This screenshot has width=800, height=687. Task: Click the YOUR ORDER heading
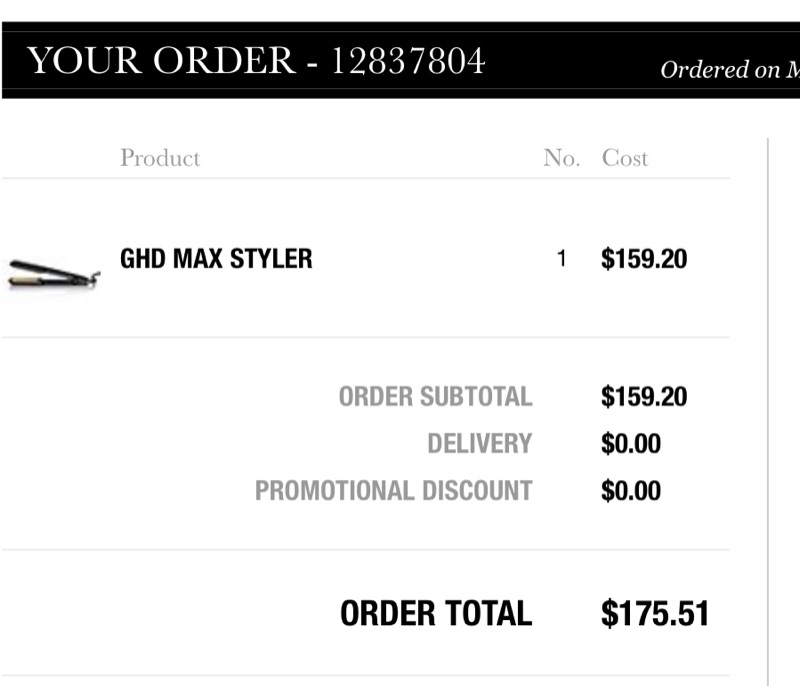click(160, 62)
